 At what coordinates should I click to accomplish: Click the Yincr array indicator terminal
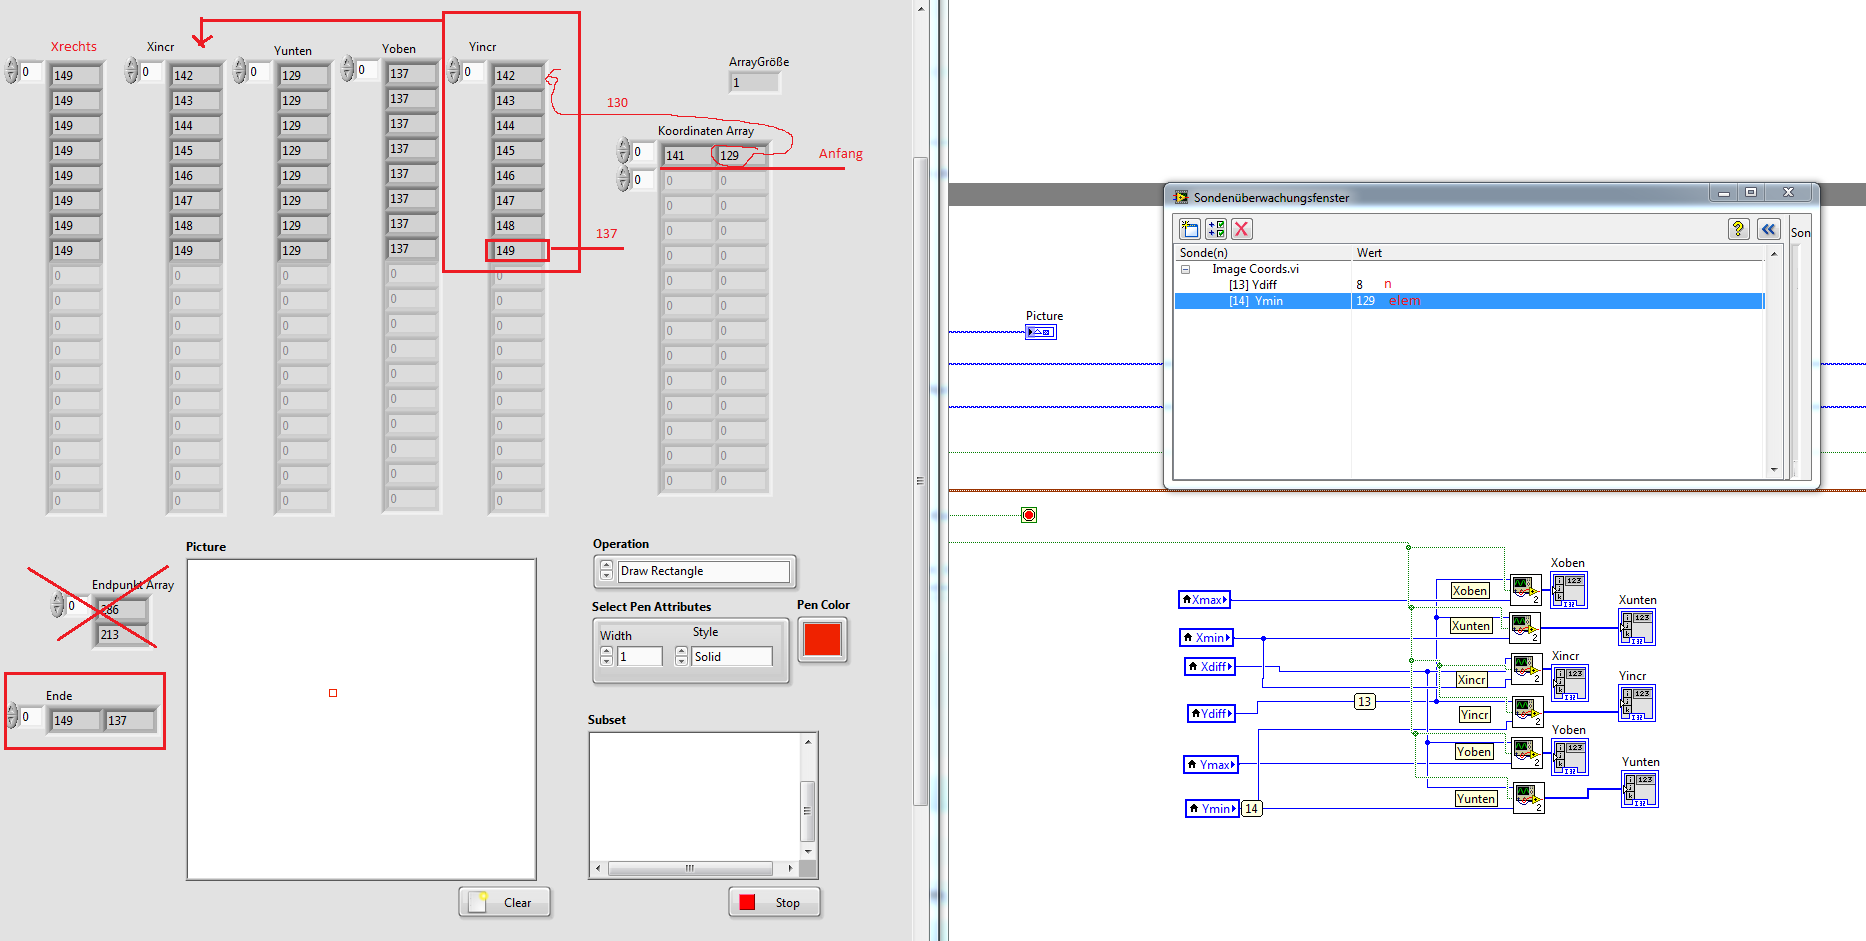pos(1637,703)
